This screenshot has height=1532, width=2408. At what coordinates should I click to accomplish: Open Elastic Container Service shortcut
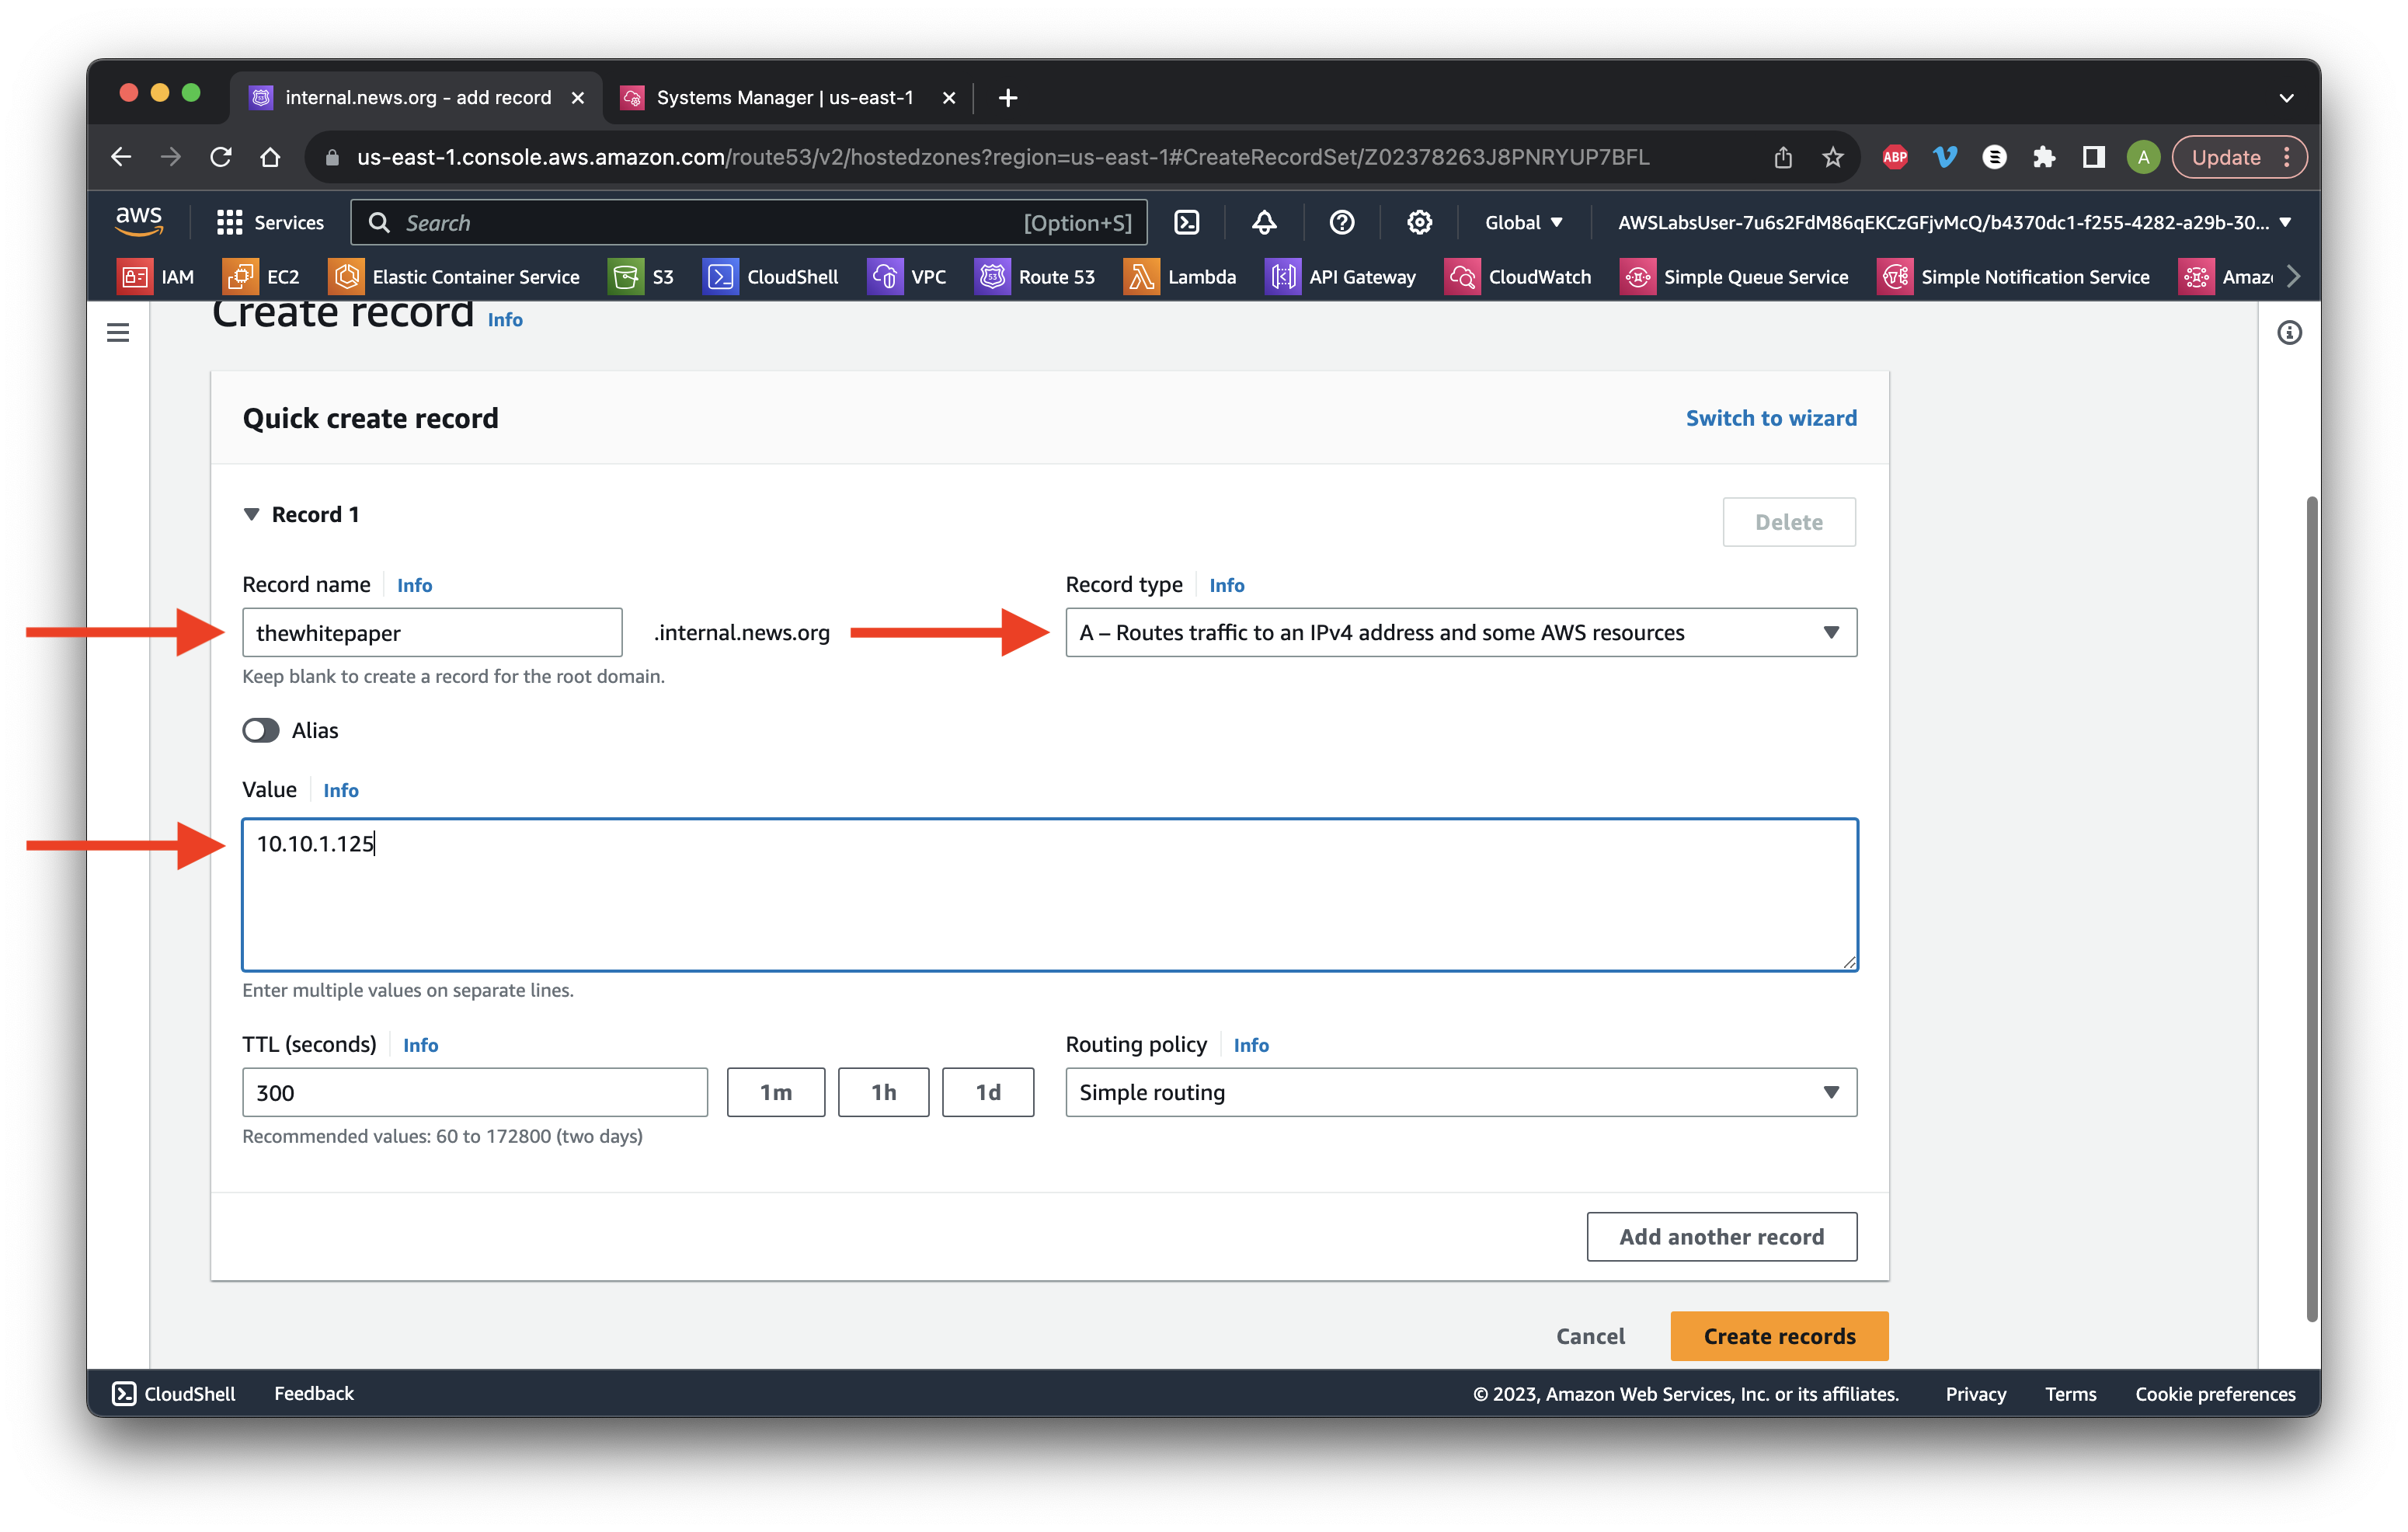coord(455,277)
